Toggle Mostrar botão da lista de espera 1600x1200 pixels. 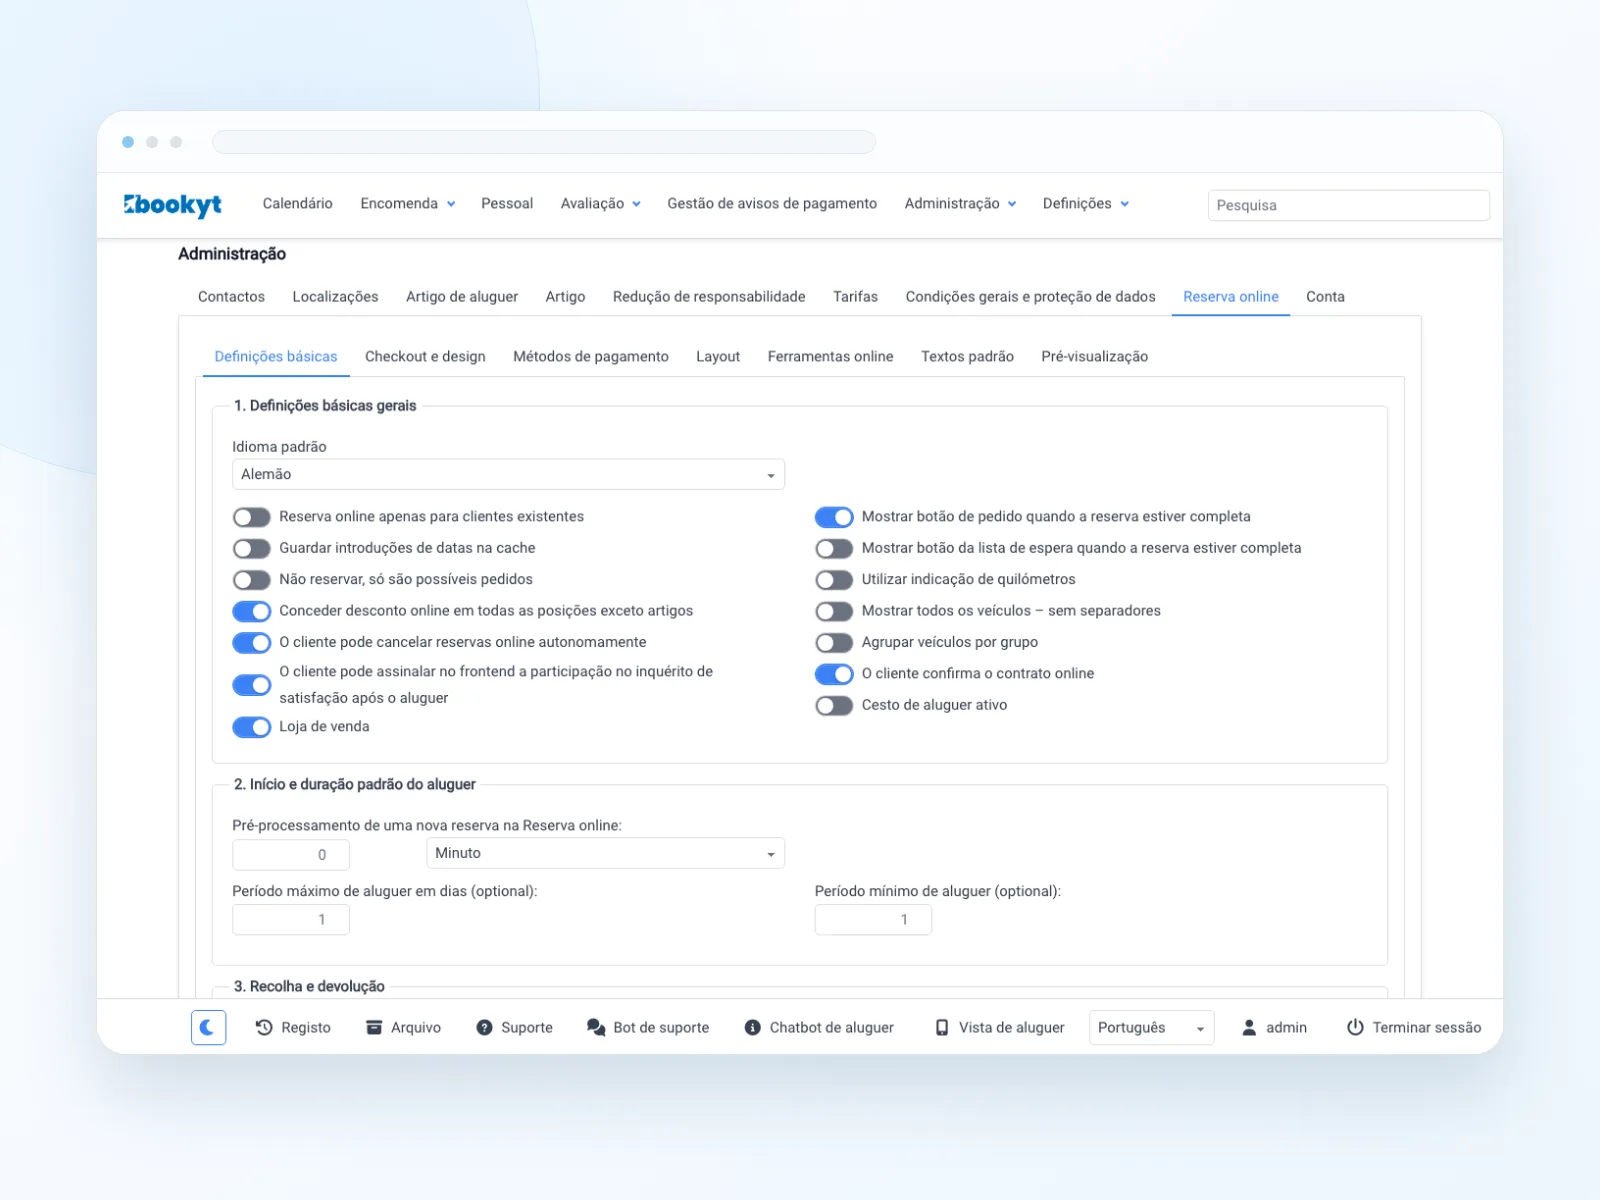pos(834,548)
